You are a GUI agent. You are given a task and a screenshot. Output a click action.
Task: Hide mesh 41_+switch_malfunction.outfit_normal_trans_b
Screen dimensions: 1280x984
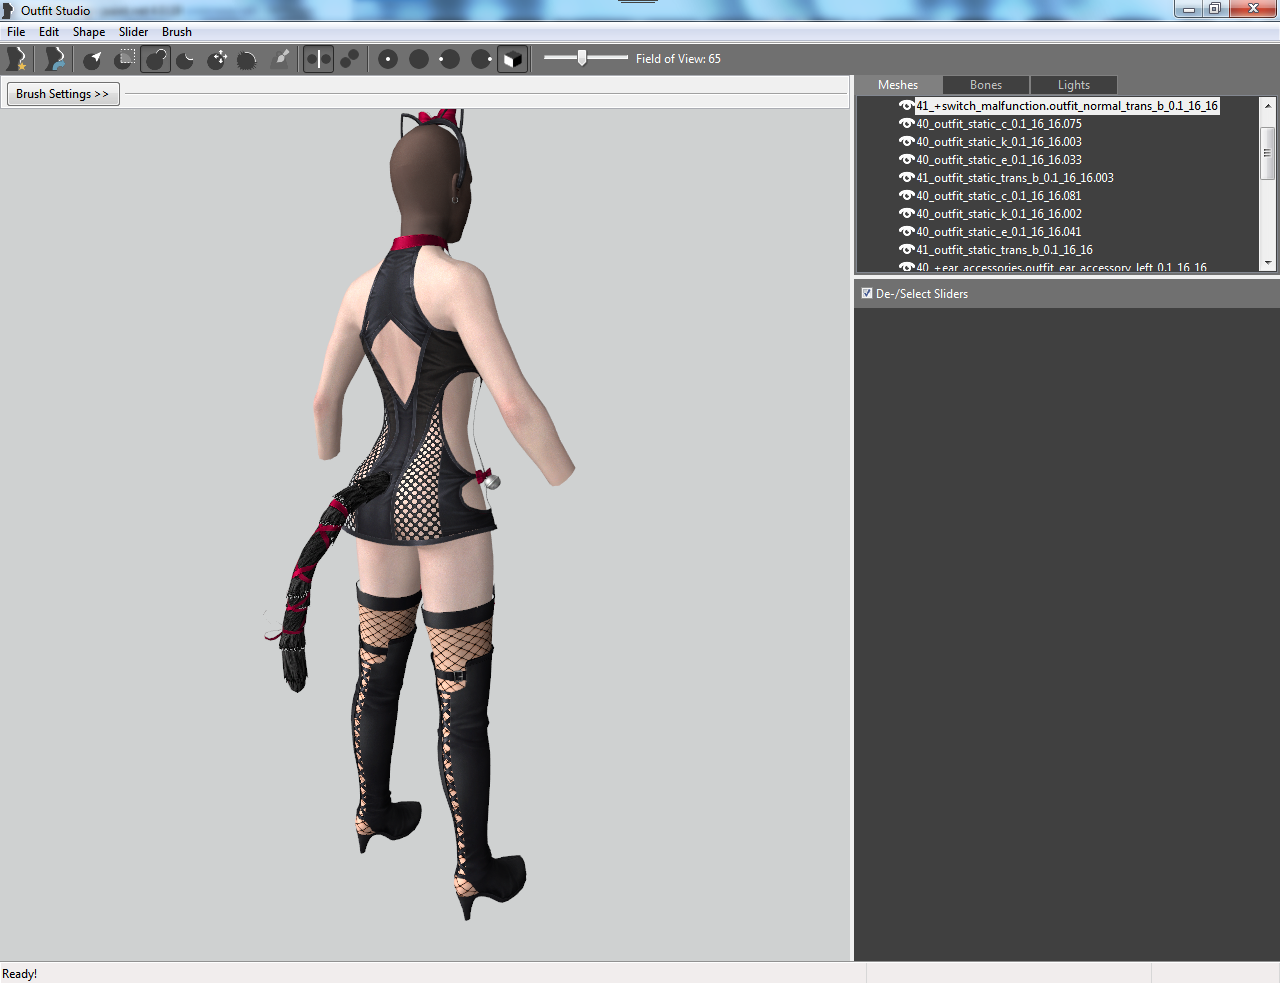point(906,106)
